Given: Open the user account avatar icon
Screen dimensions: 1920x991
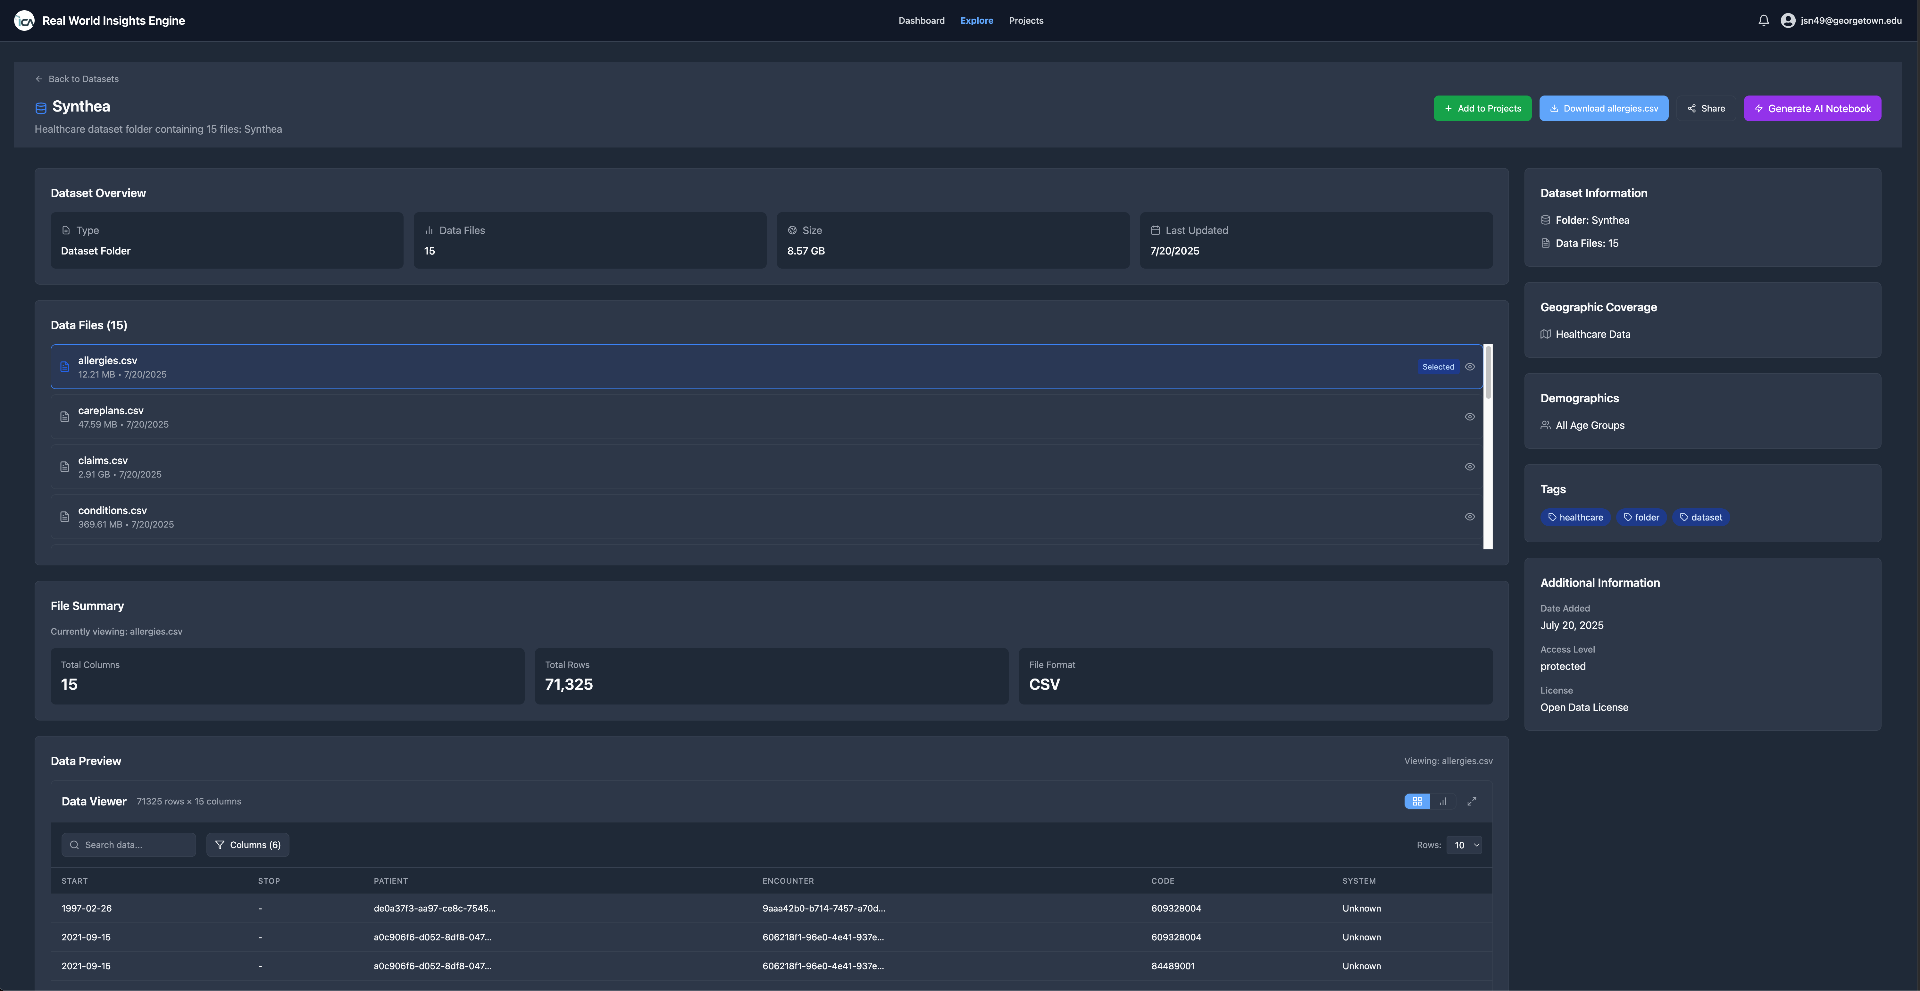Looking at the screenshot, I should [1788, 20].
